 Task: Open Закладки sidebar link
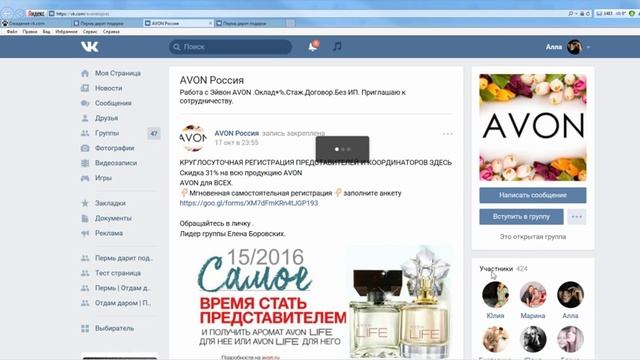(110, 203)
